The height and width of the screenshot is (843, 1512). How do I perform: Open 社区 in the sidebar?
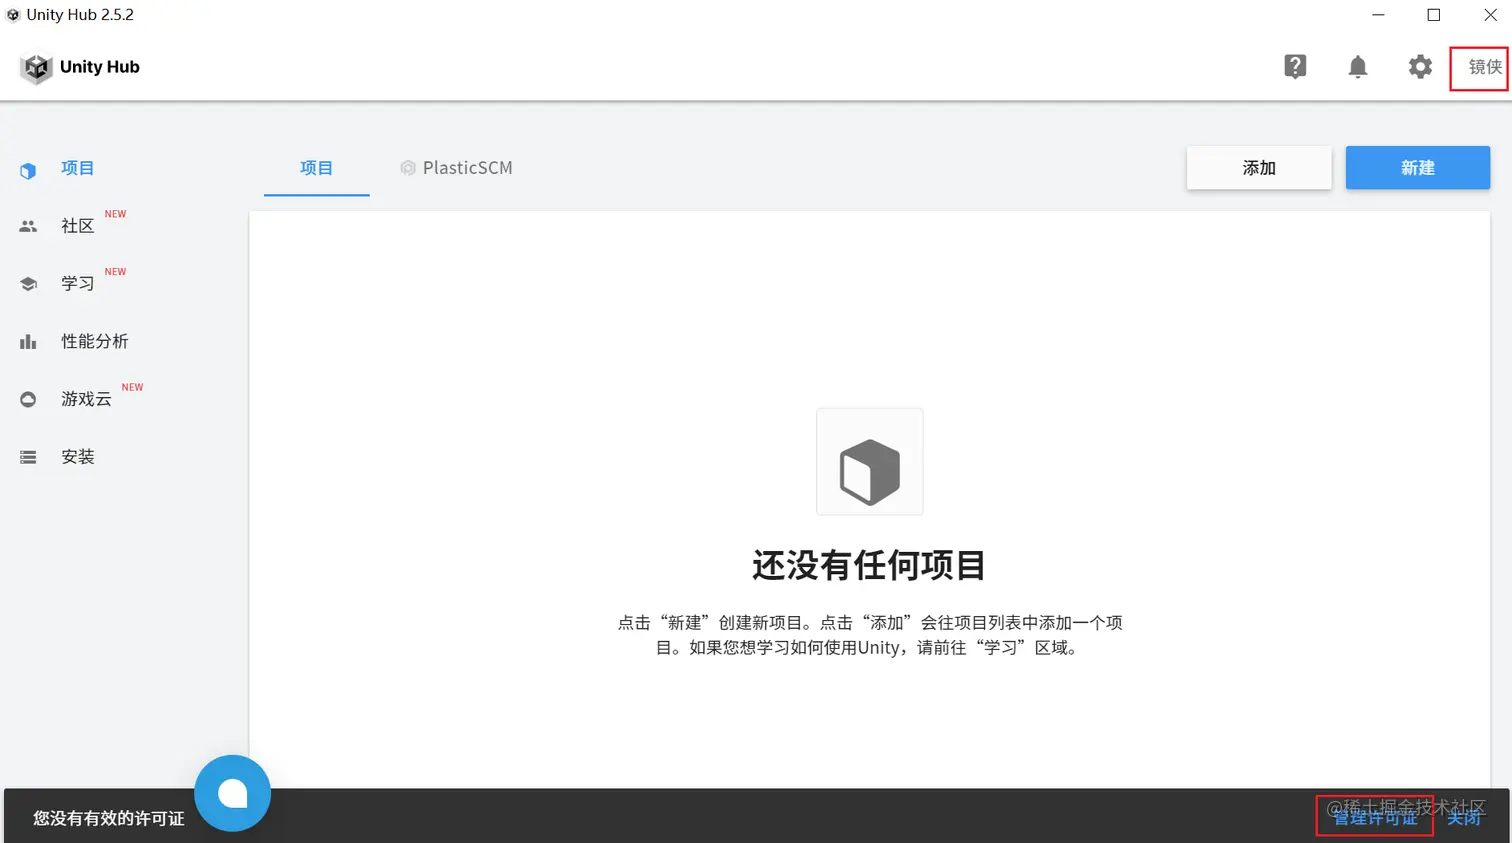[x=77, y=226]
